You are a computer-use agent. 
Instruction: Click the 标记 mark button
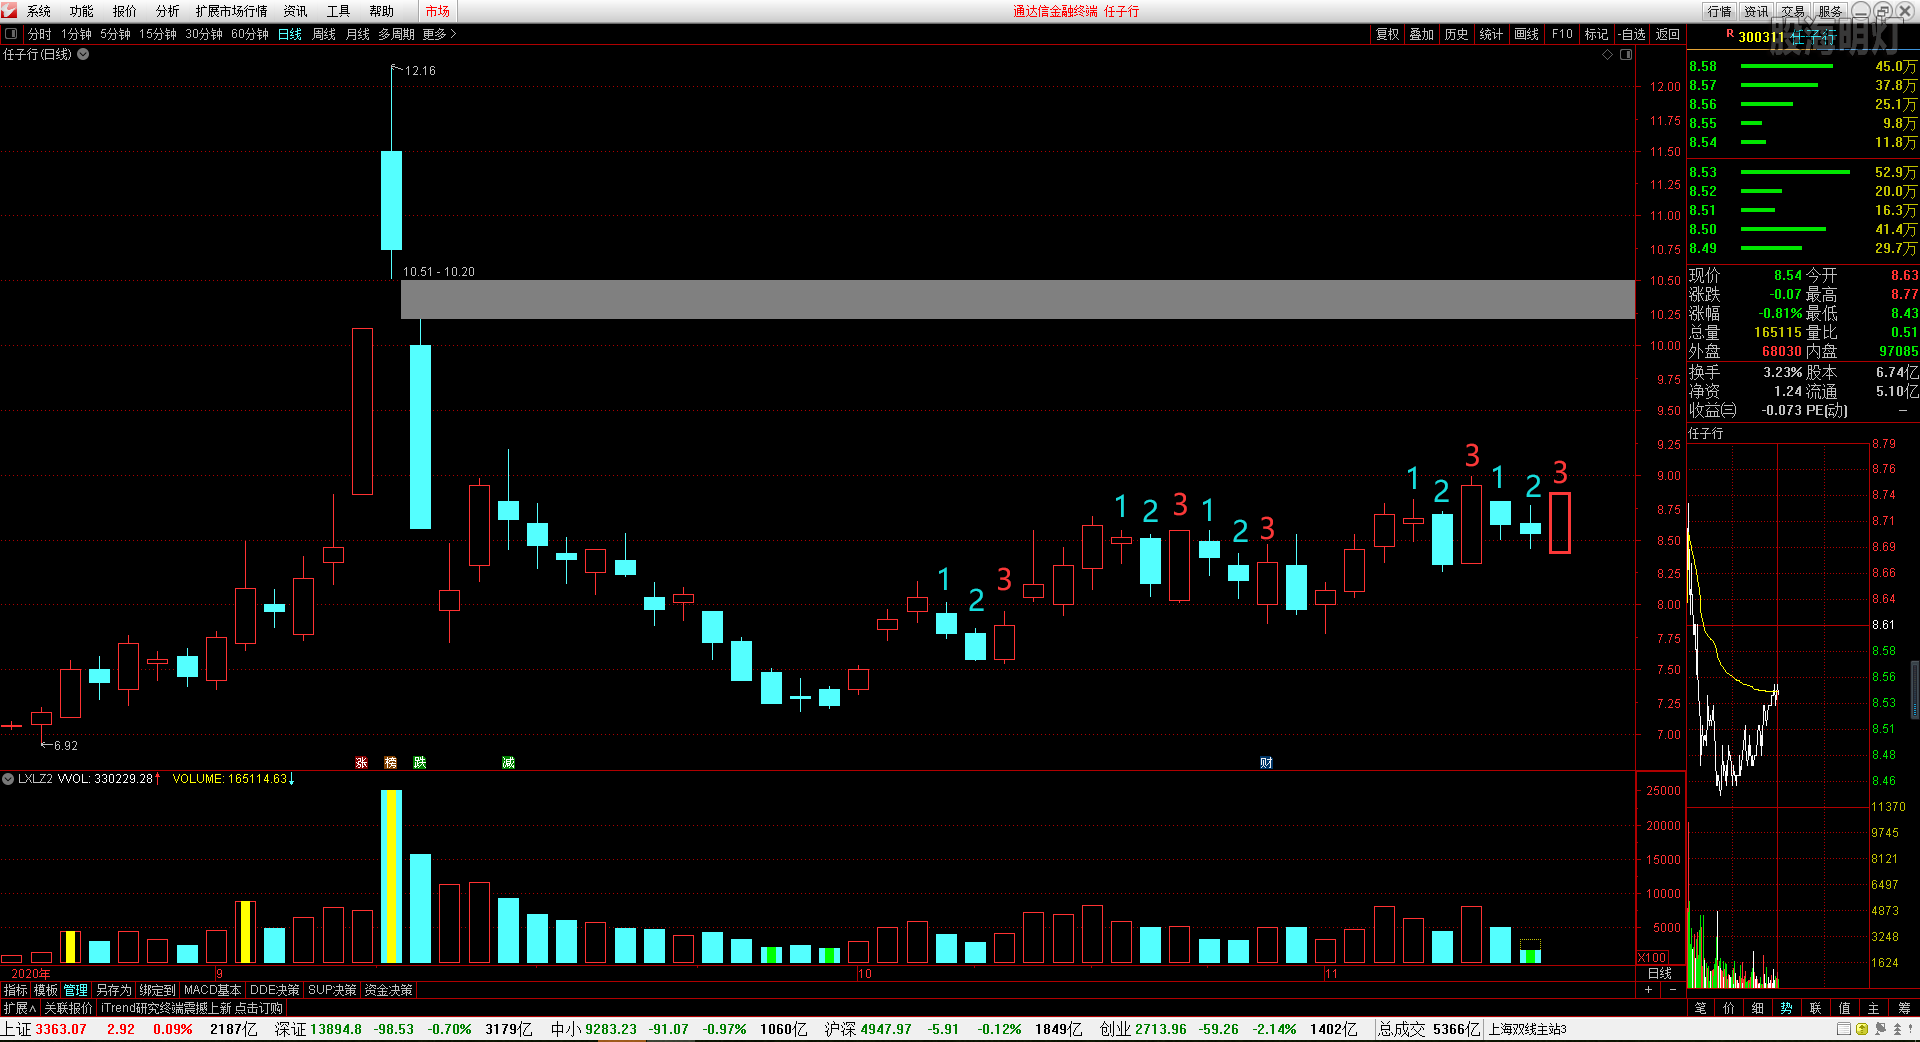pyautogui.click(x=1597, y=34)
